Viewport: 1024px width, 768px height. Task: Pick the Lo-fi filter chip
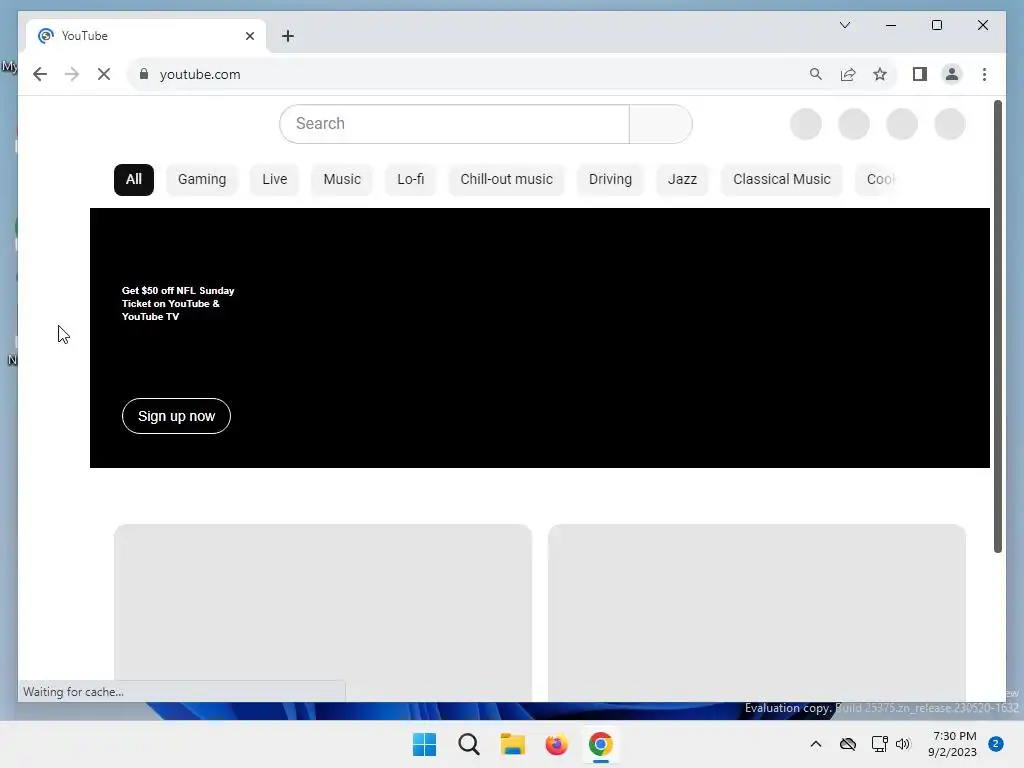pos(411,180)
